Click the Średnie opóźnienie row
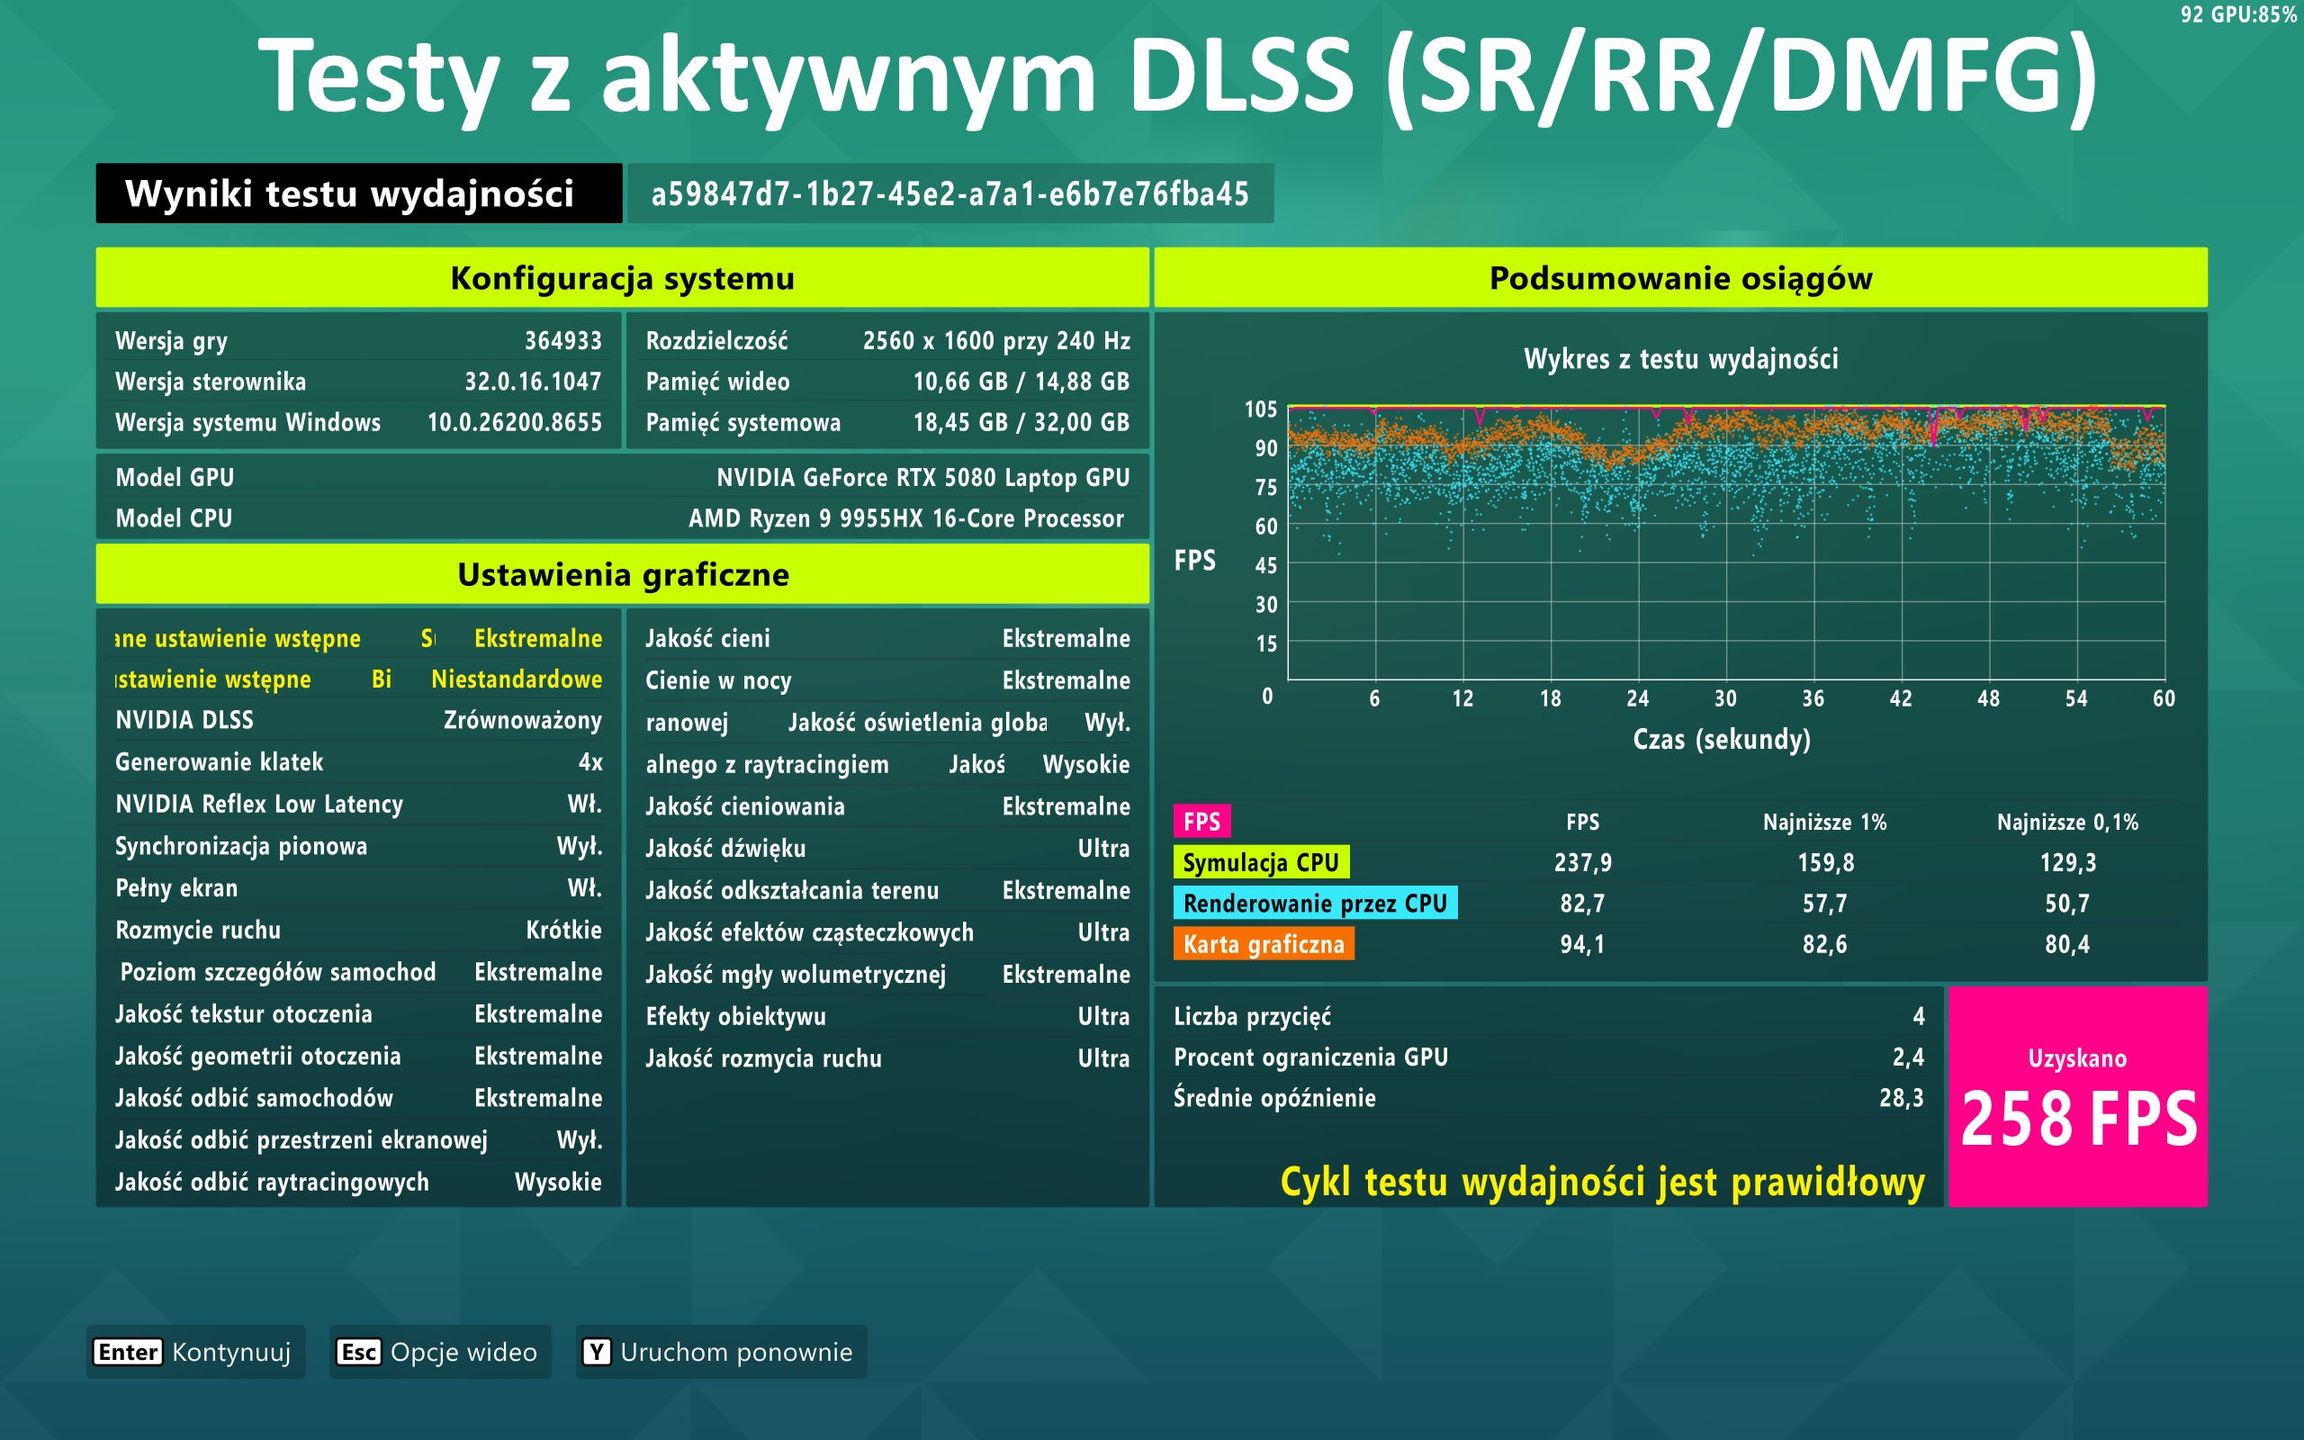 tap(1549, 1098)
